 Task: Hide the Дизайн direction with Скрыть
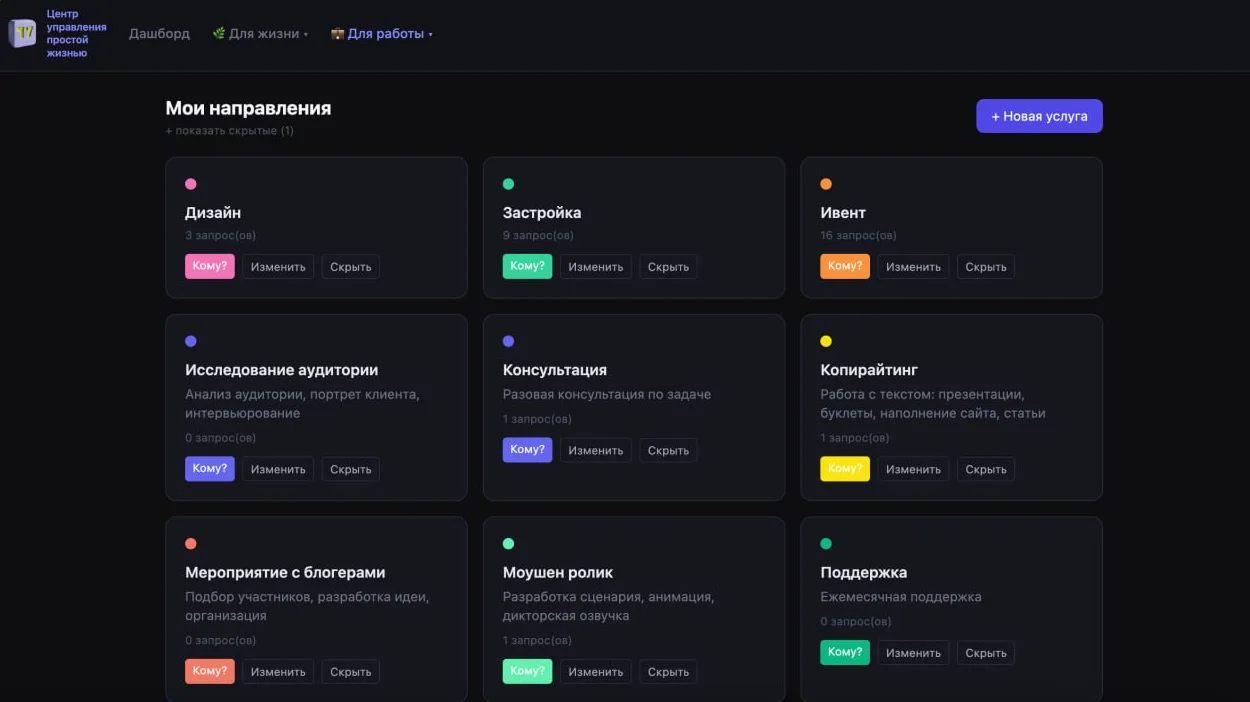[351, 267]
